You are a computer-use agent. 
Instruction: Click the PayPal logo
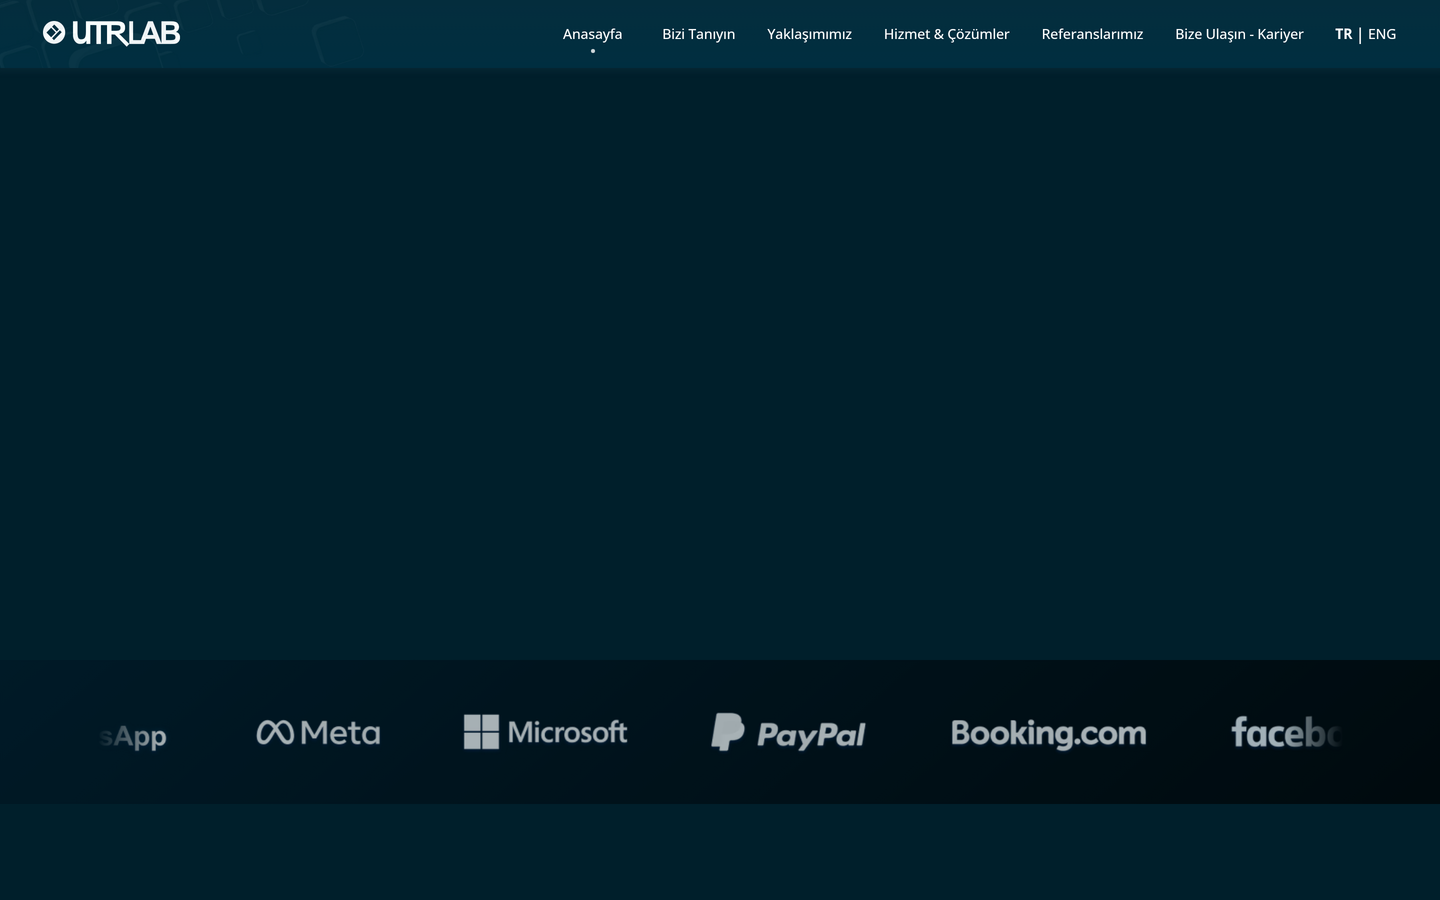(x=788, y=733)
